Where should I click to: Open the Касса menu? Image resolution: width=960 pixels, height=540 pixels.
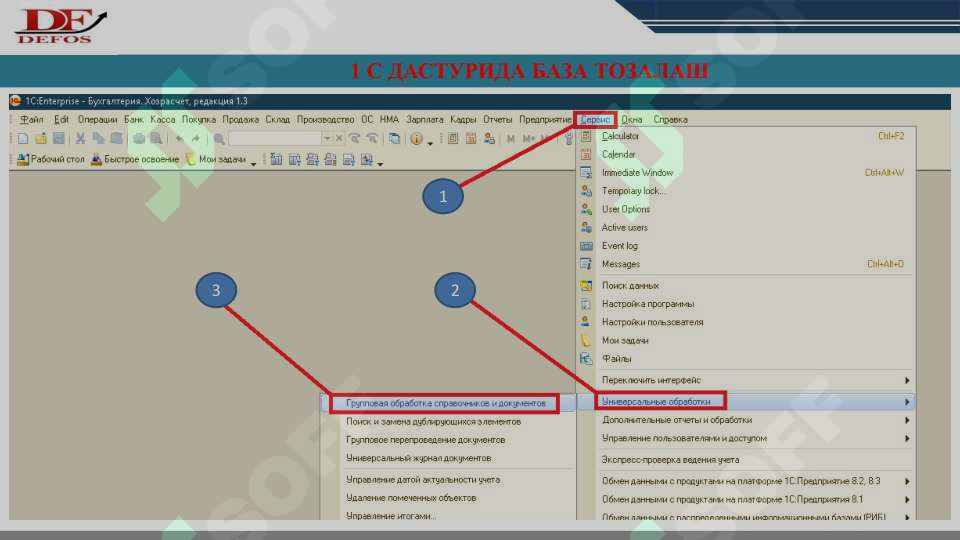coord(163,119)
